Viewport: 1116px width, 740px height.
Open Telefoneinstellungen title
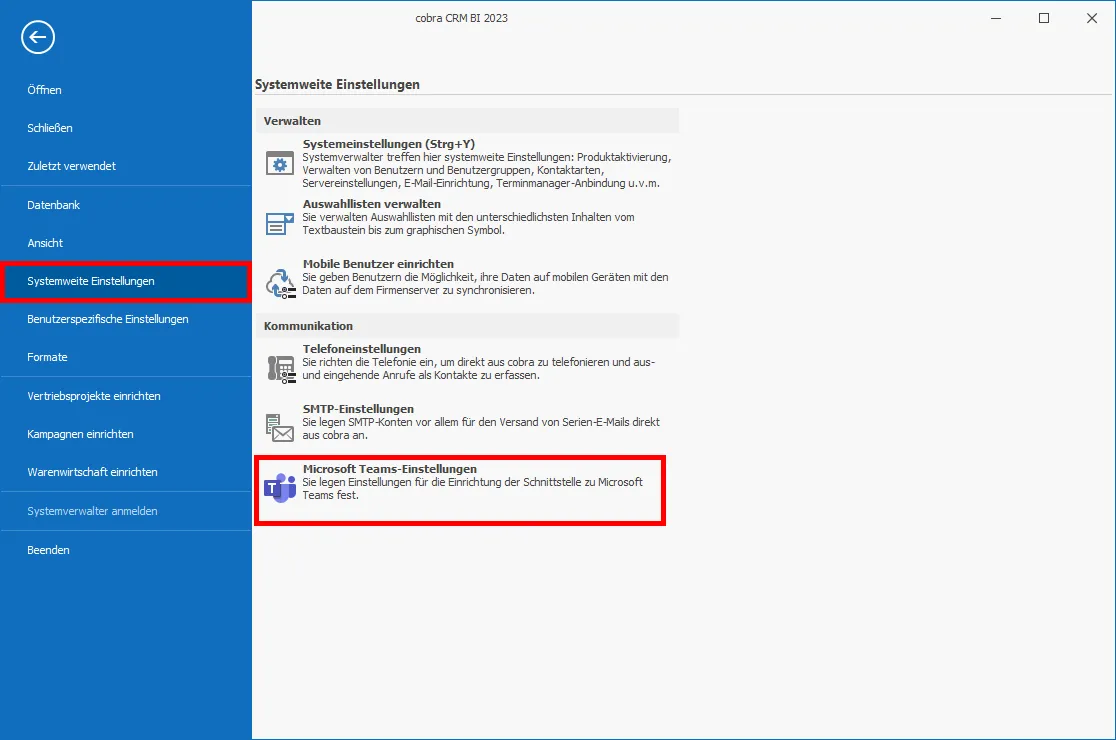[x=362, y=349]
